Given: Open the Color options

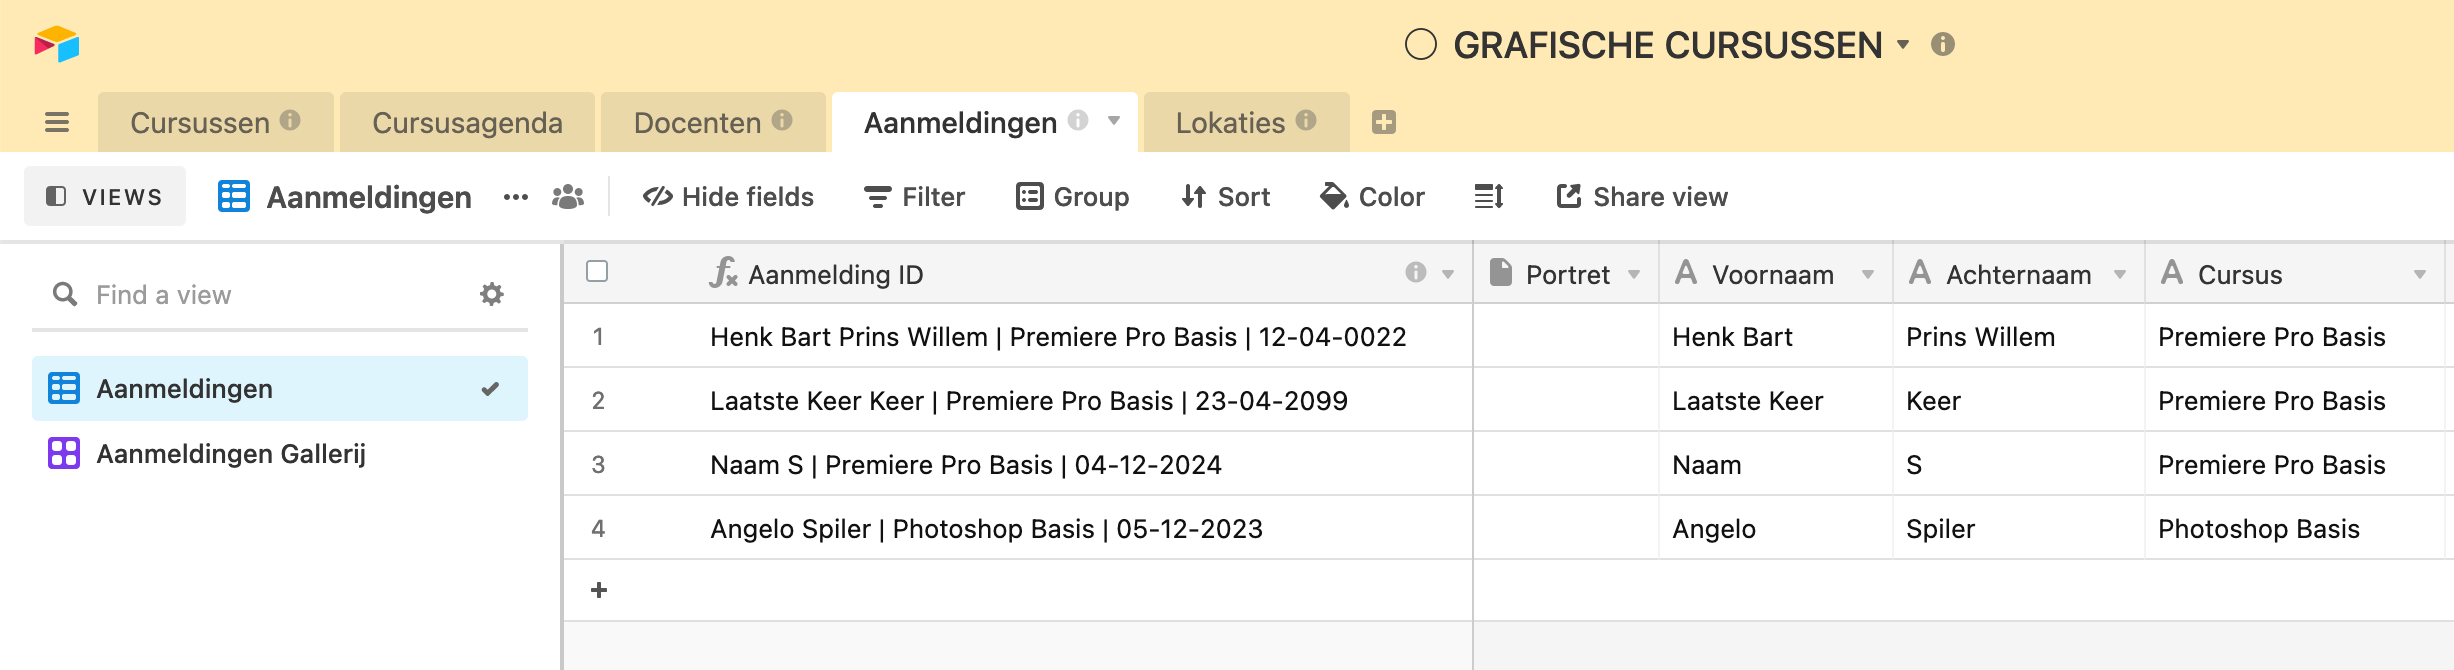Looking at the screenshot, I should coord(1372,197).
